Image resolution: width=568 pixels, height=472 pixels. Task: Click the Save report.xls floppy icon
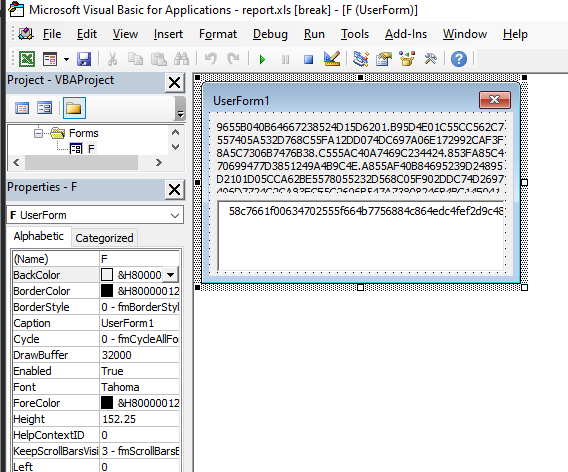[x=84, y=59]
